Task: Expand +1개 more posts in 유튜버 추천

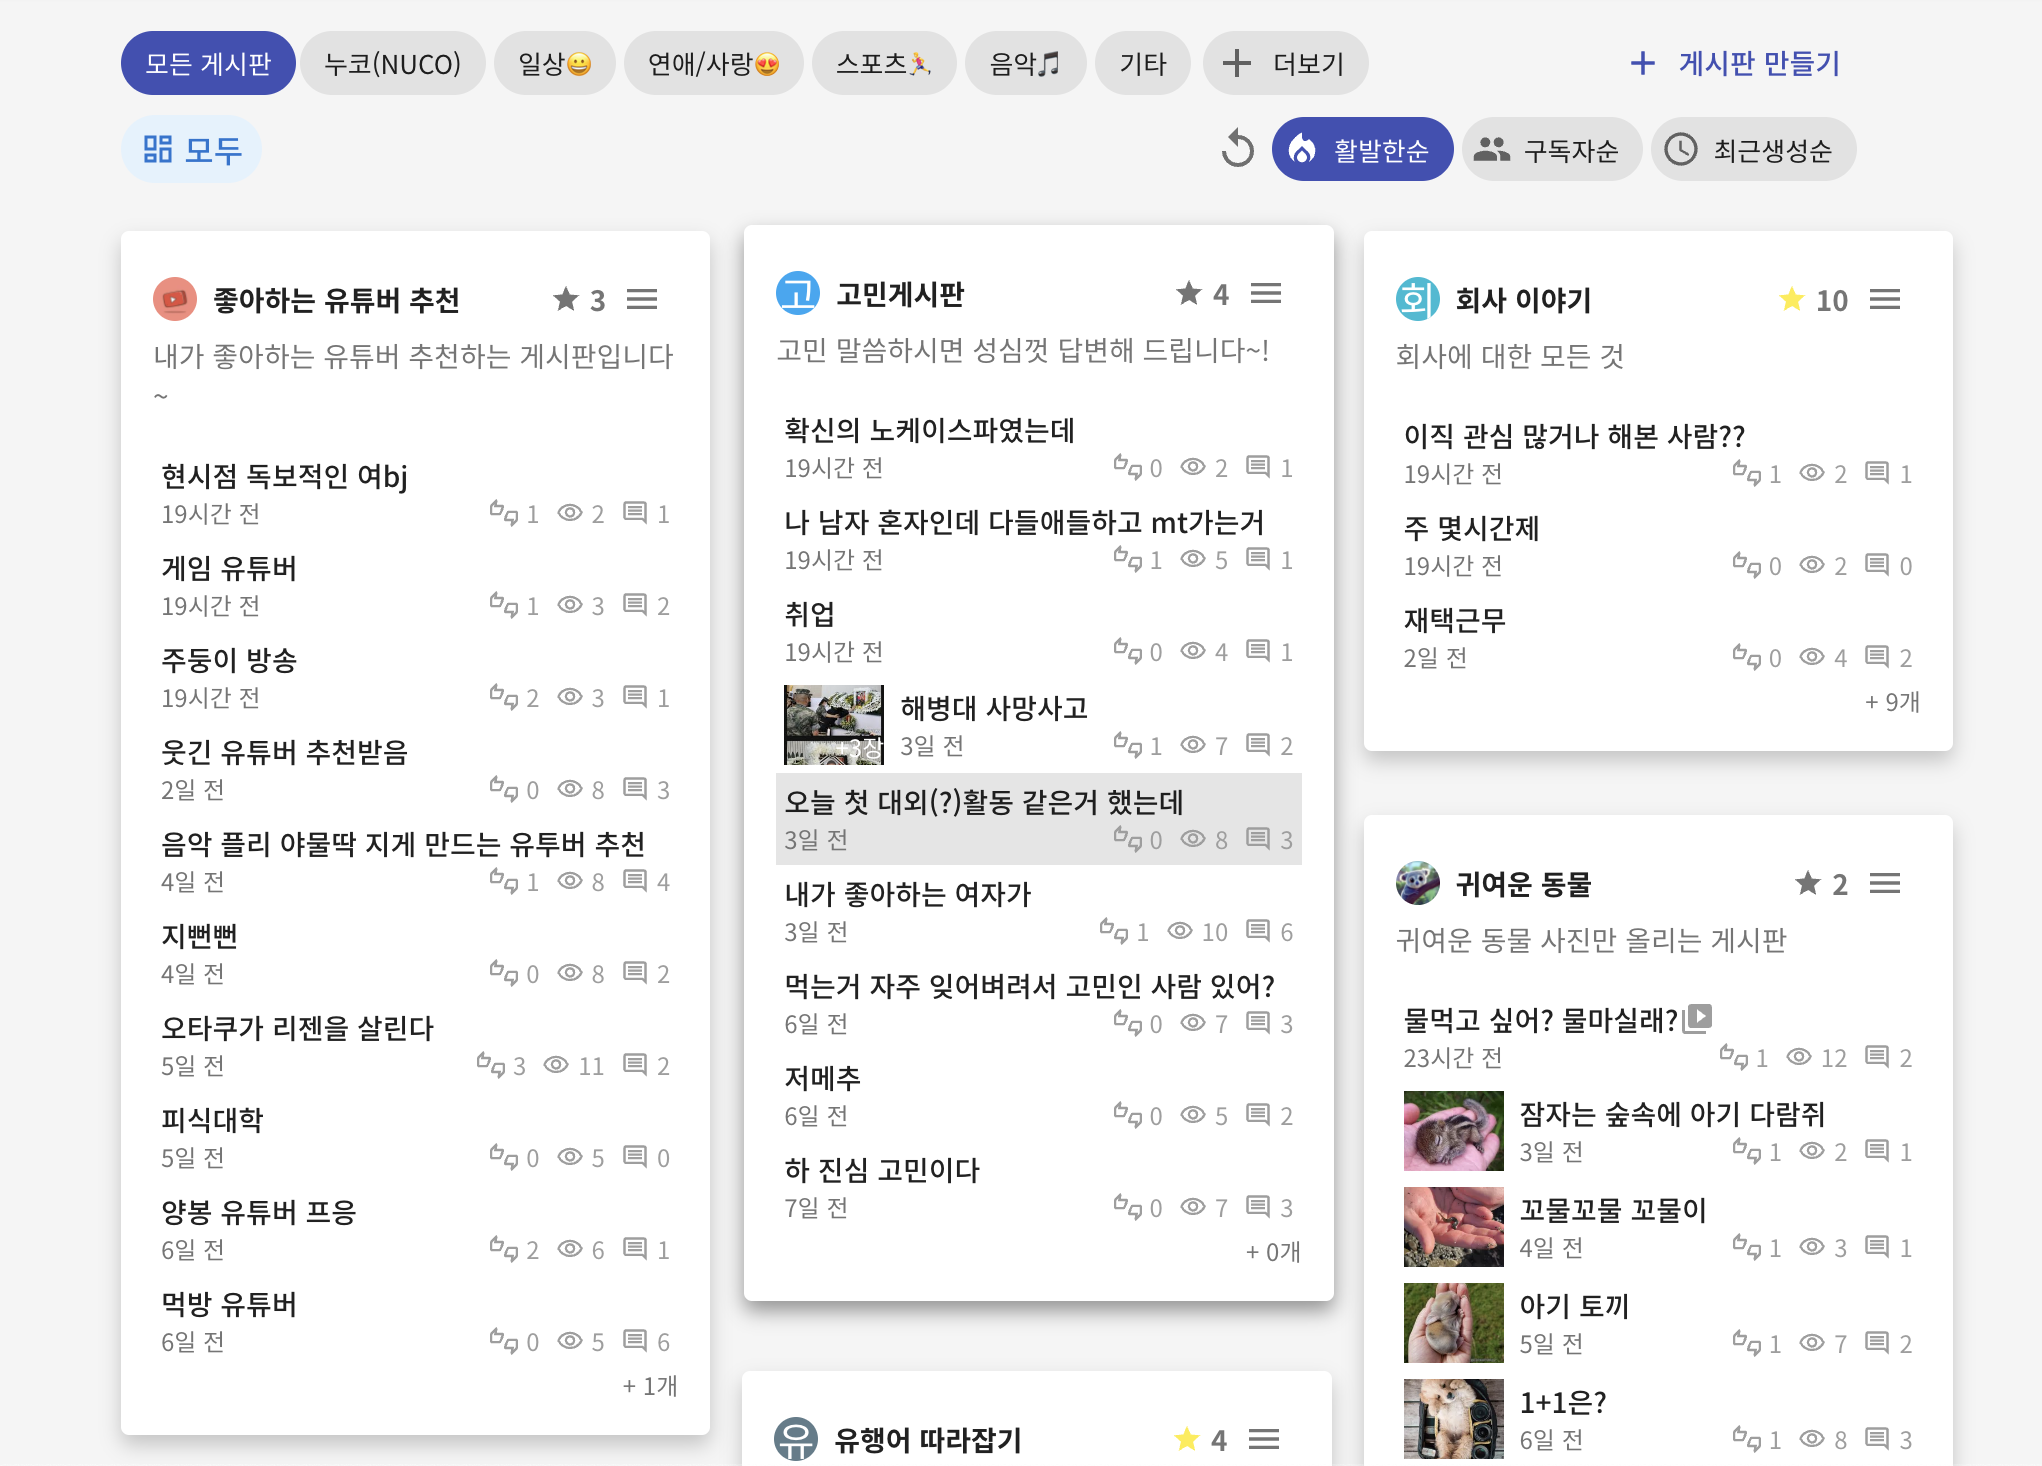Action: coord(650,1386)
